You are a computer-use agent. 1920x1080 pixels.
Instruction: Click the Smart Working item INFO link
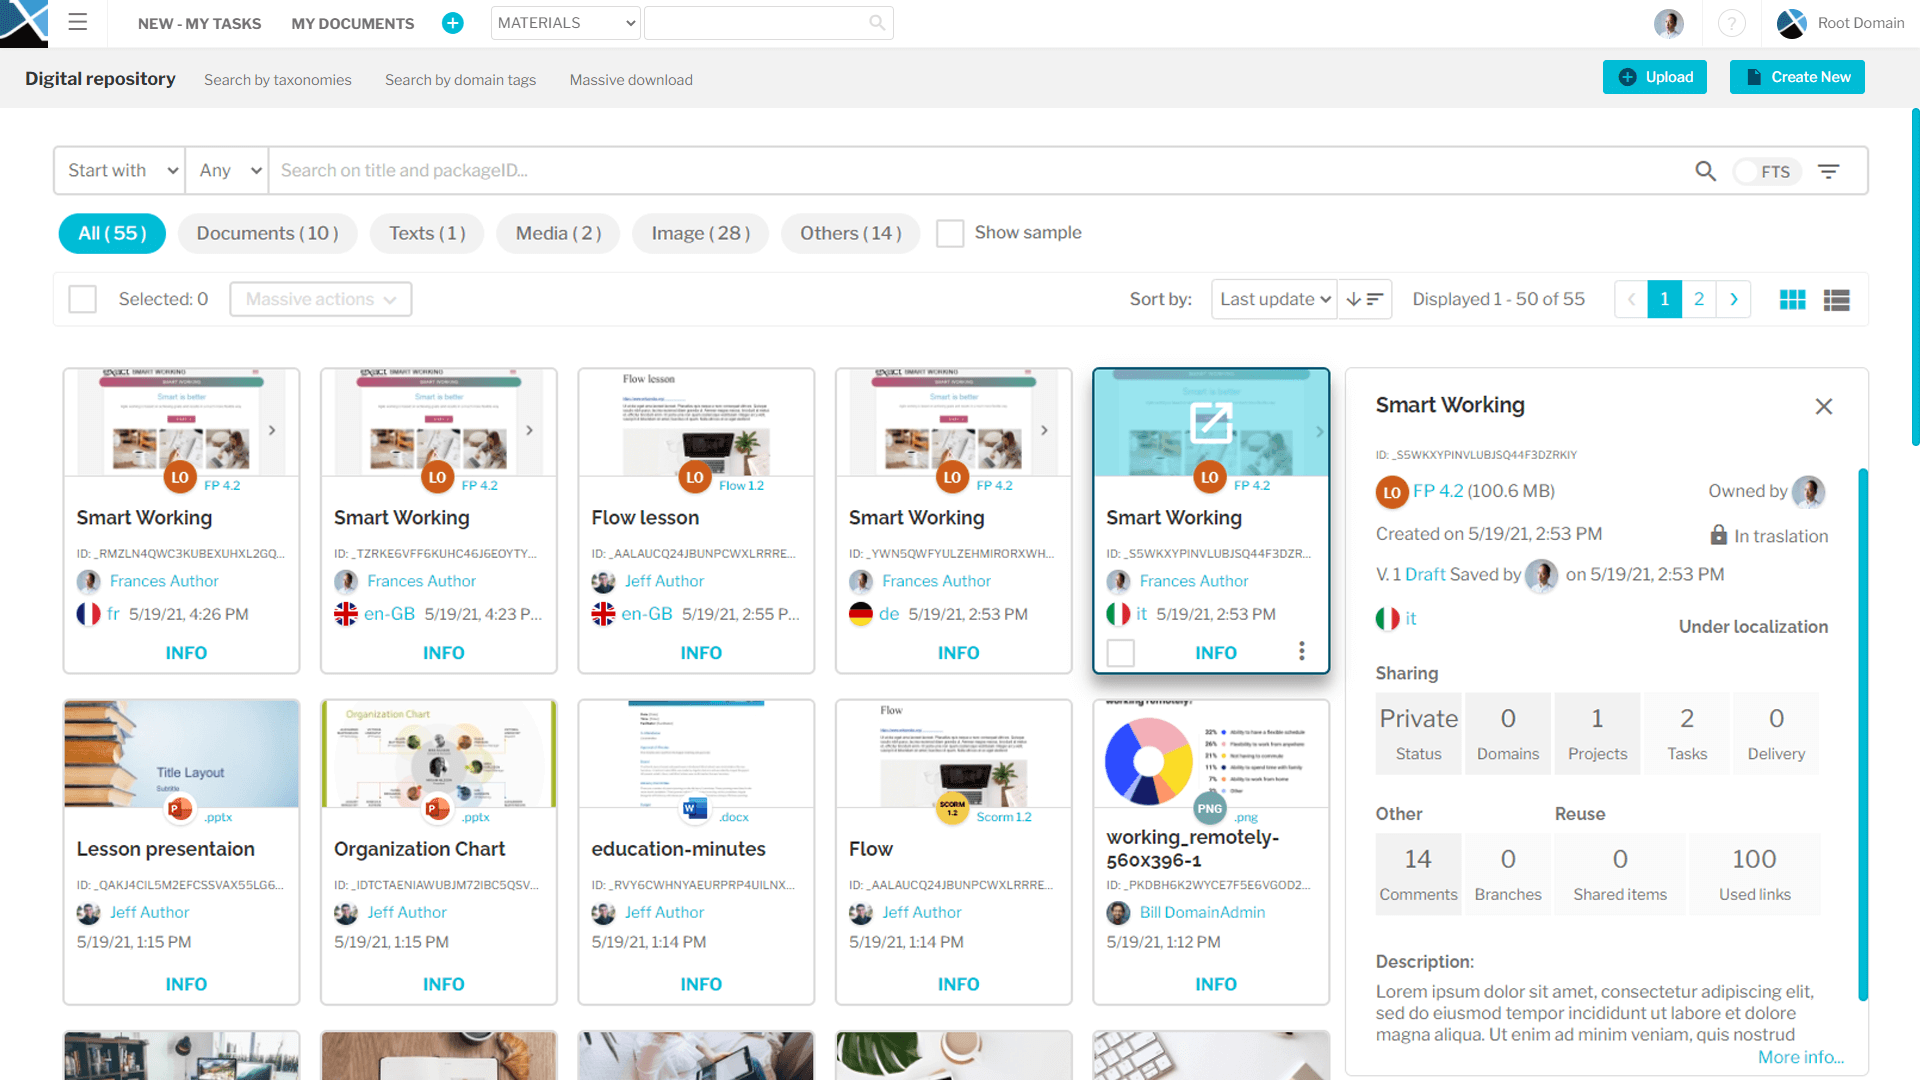pyautogui.click(x=1213, y=651)
